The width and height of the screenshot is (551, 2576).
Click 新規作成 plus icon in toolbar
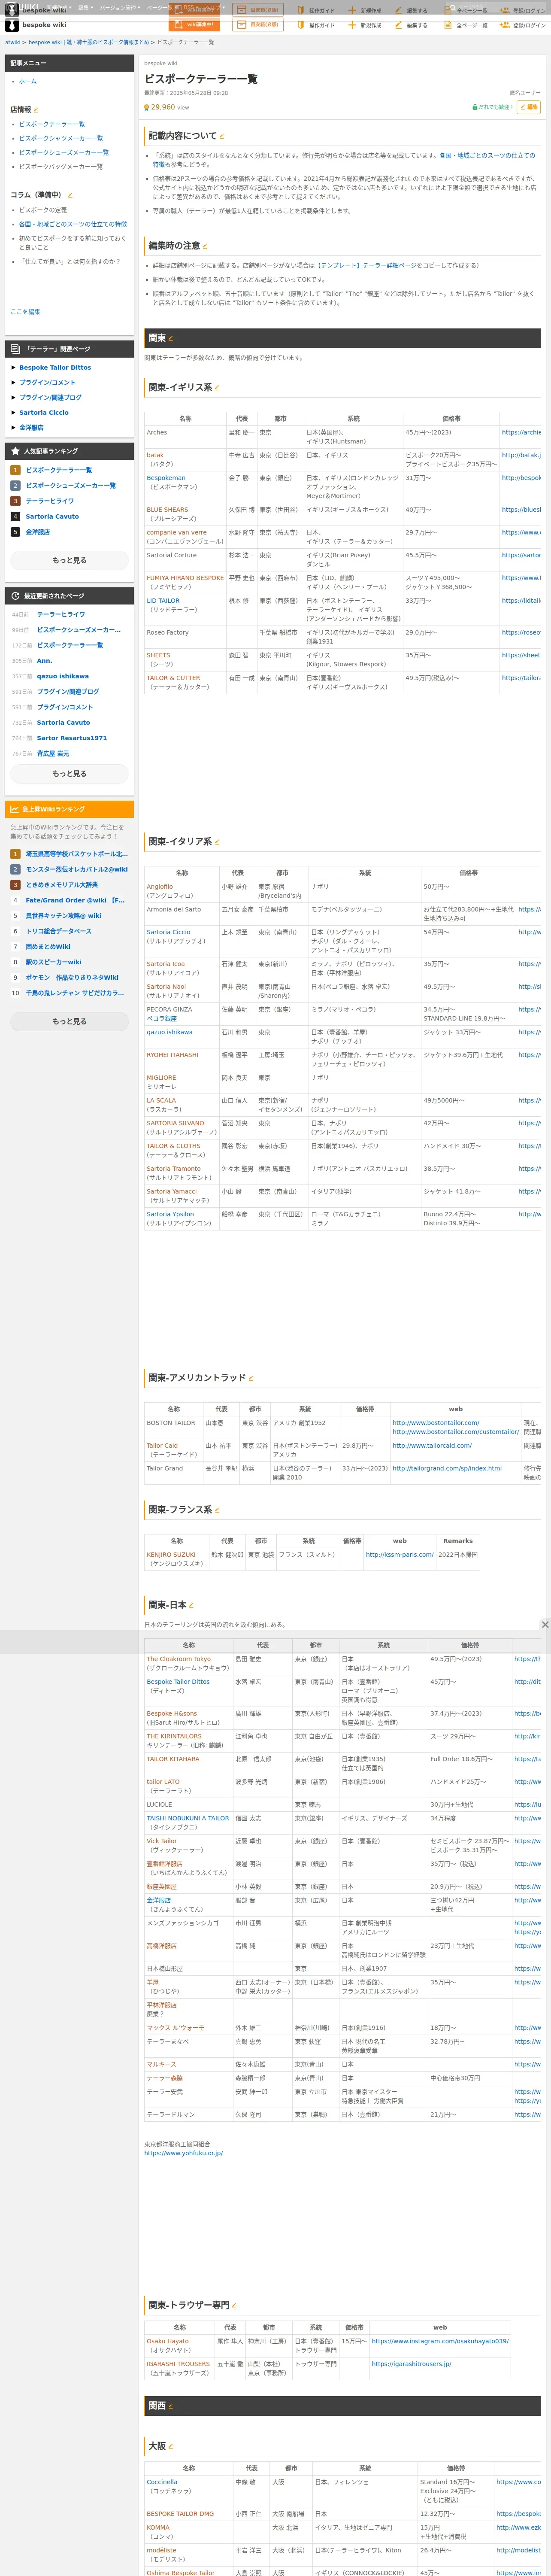pyautogui.click(x=352, y=25)
